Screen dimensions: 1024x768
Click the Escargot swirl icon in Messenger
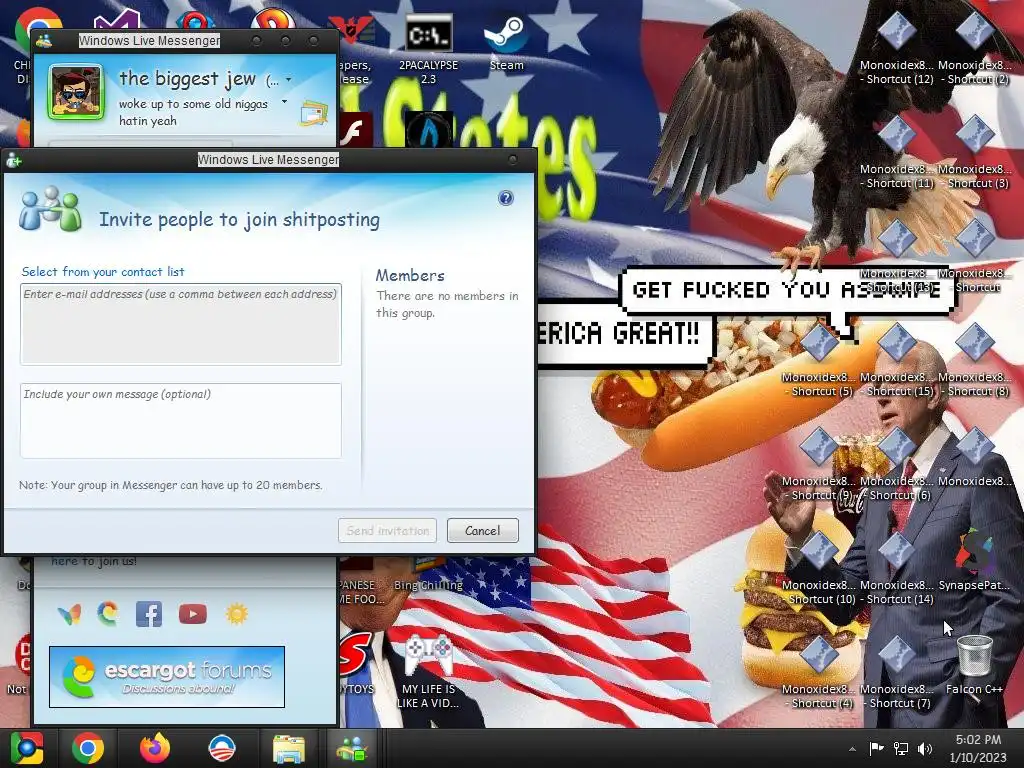108,614
